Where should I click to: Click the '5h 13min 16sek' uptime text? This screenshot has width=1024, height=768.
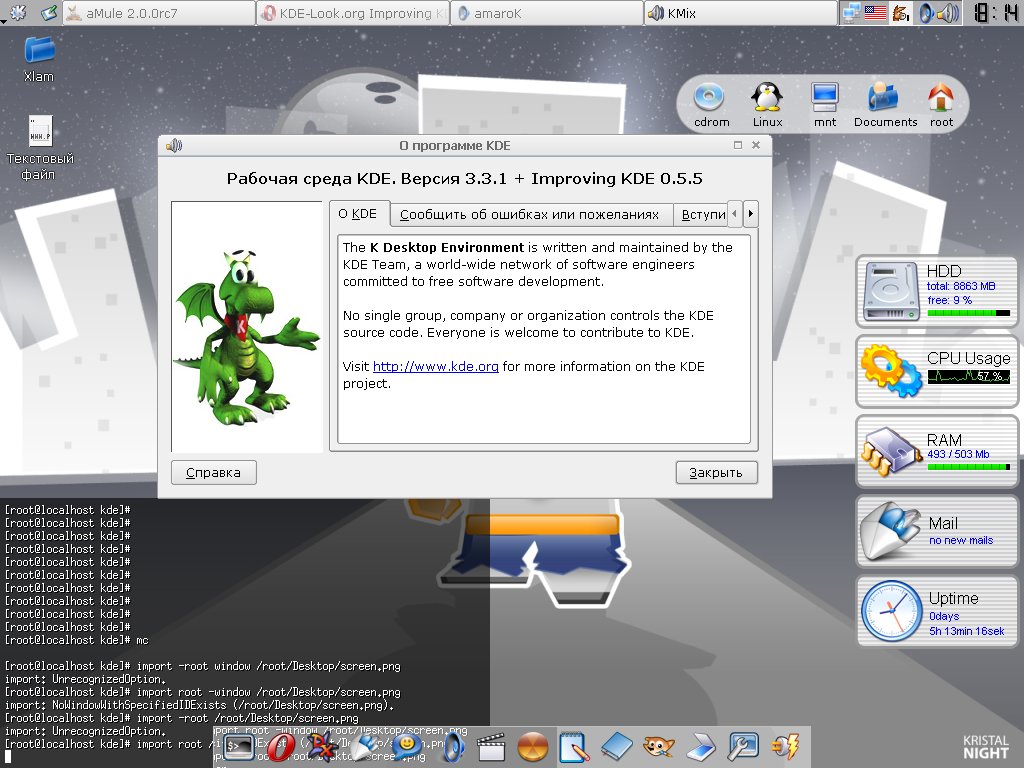click(967, 632)
